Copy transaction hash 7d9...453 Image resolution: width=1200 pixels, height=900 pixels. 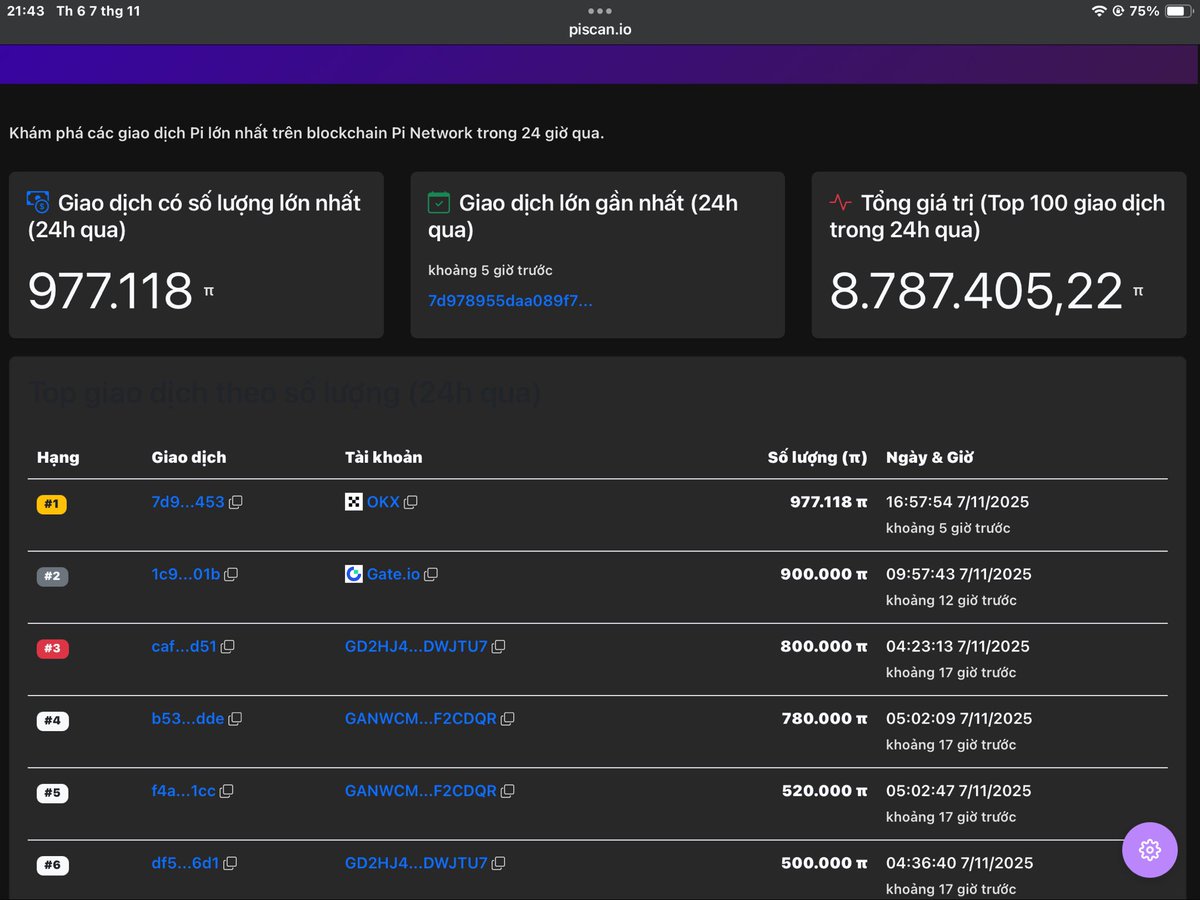pyautogui.click(x=236, y=503)
